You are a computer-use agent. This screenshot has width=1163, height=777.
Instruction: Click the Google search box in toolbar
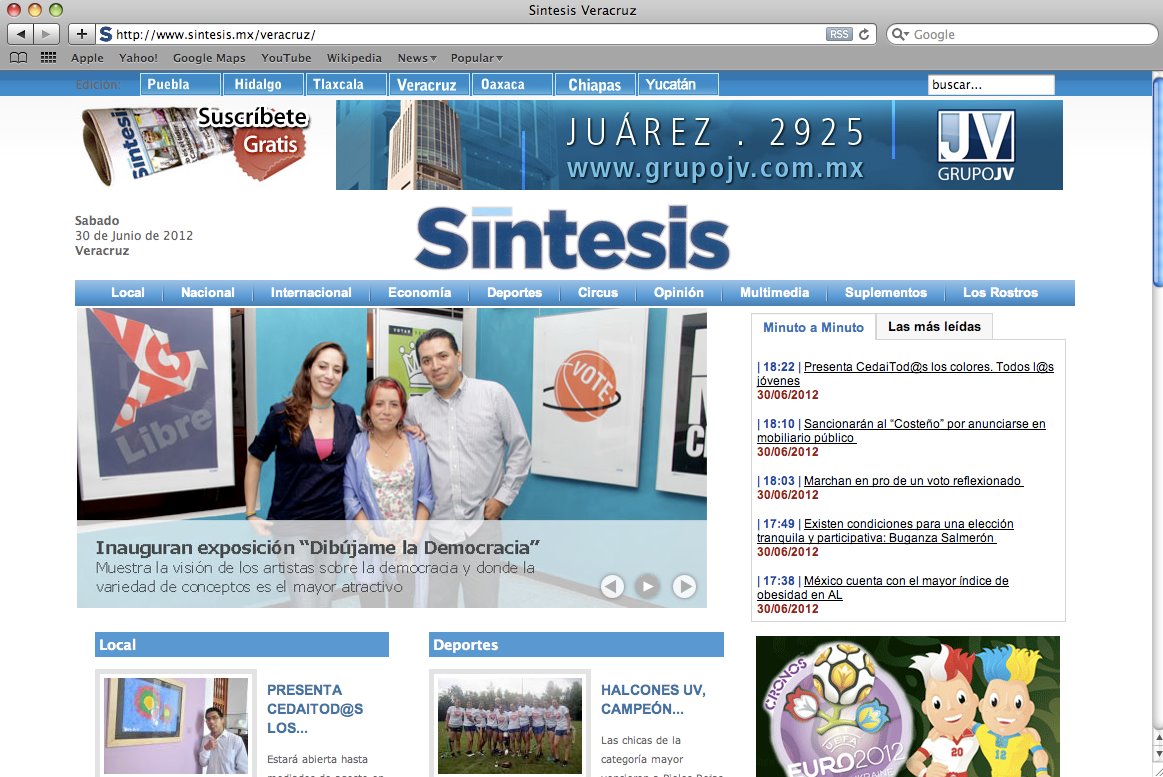coord(1020,34)
